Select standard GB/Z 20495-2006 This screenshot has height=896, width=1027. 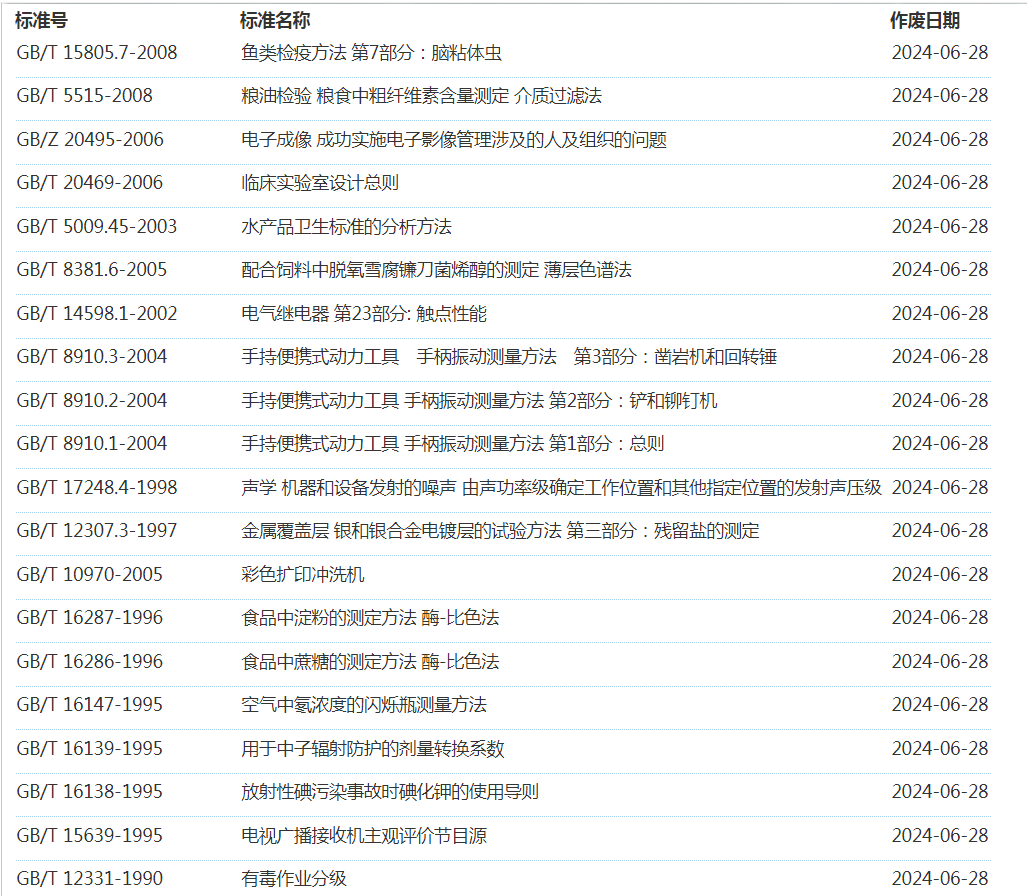[x=90, y=140]
